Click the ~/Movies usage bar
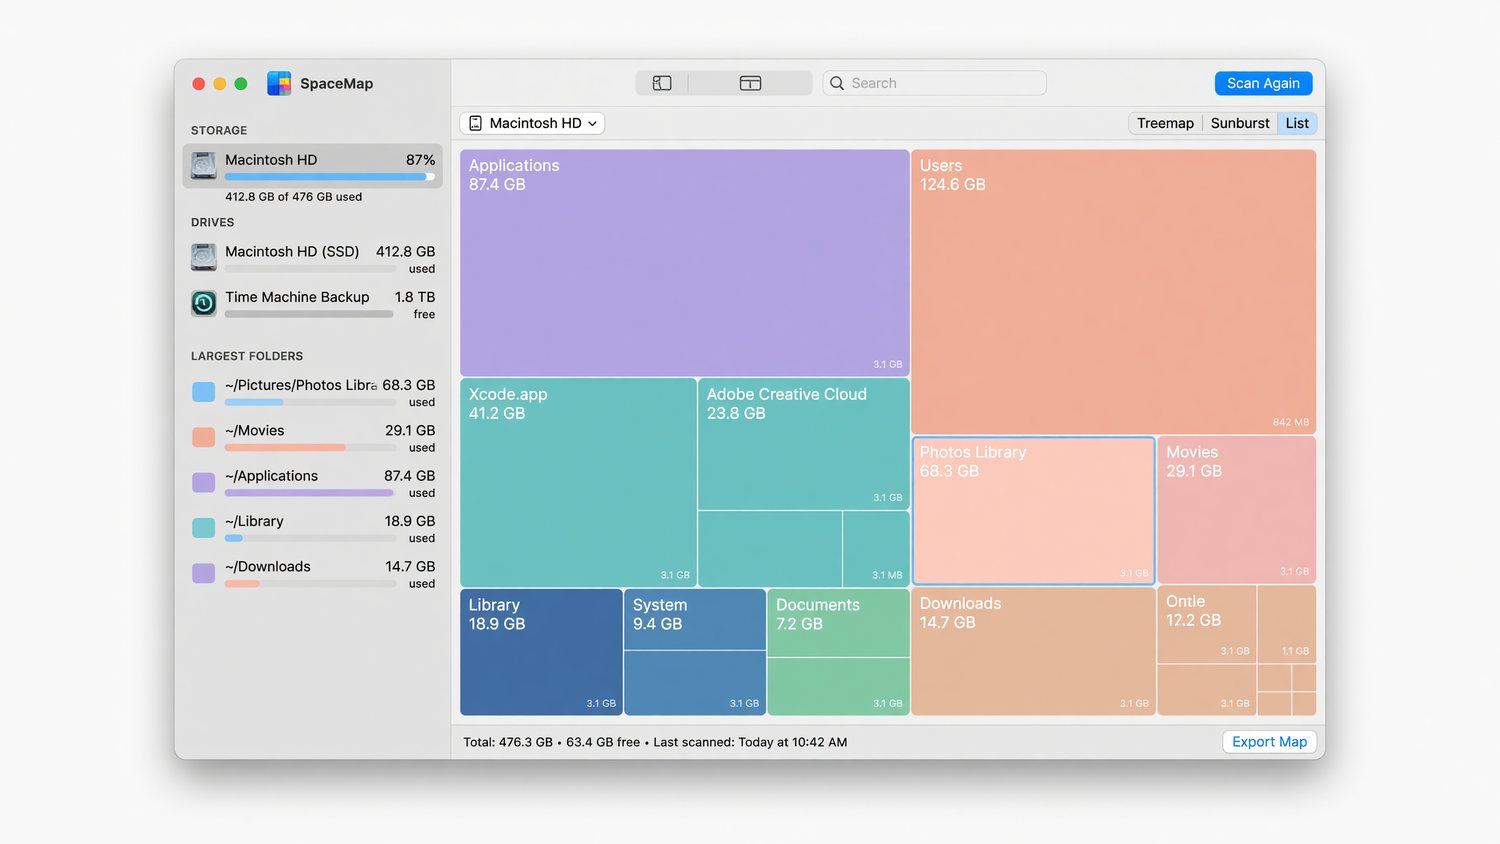Screen dimensions: 1500x844 [310, 448]
